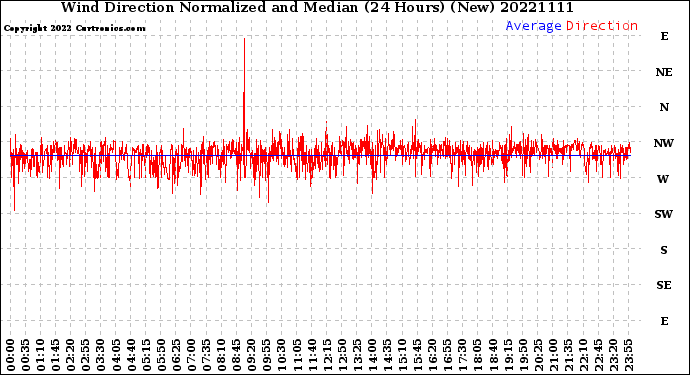Click the 01:10 time label
The height and width of the screenshot is (375, 690).
click(41, 355)
